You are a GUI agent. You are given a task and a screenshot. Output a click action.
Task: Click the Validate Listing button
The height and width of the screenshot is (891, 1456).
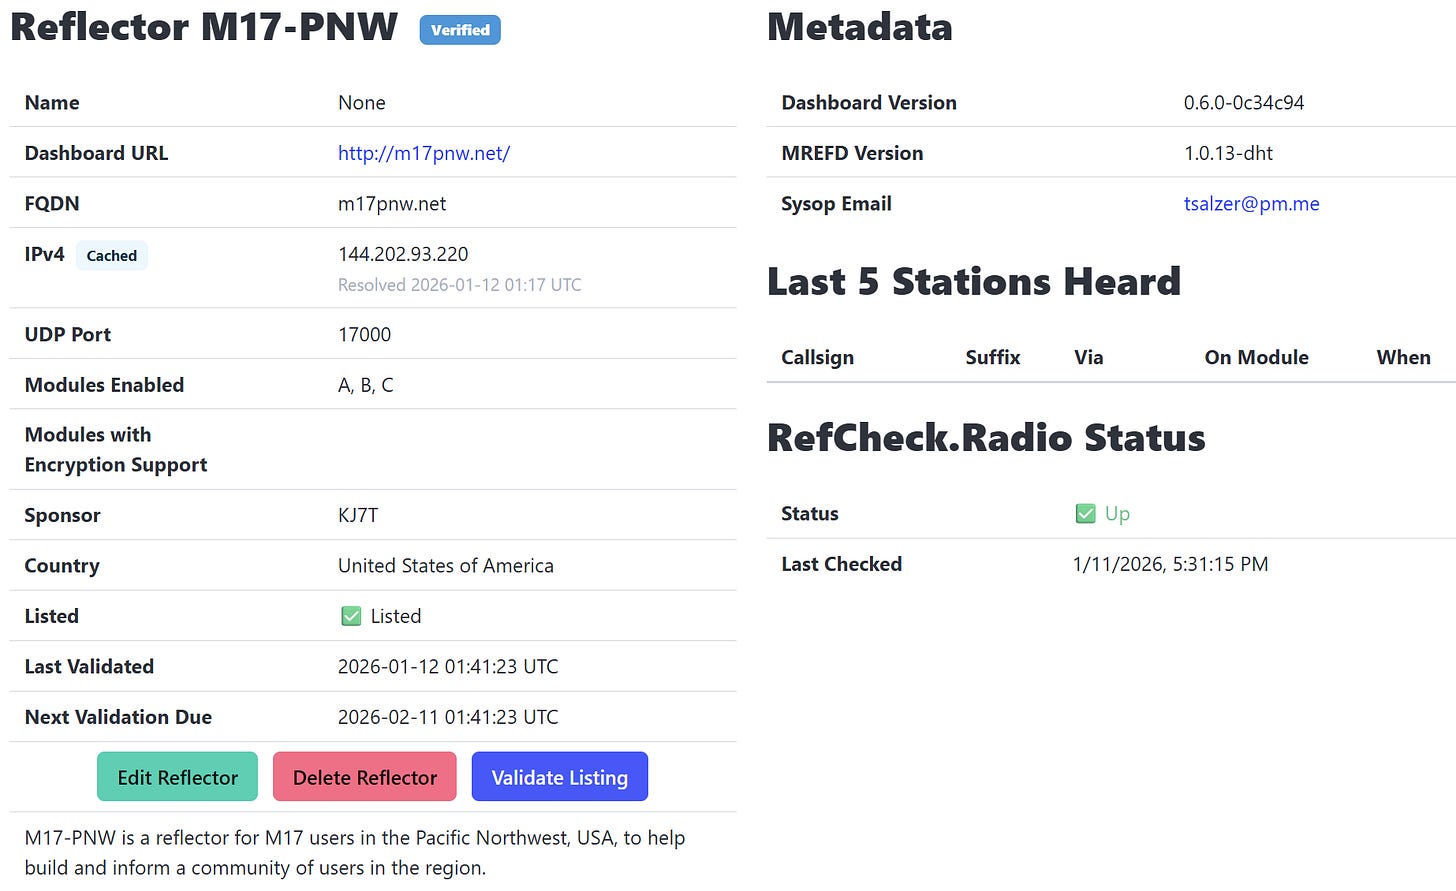point(559,776)
